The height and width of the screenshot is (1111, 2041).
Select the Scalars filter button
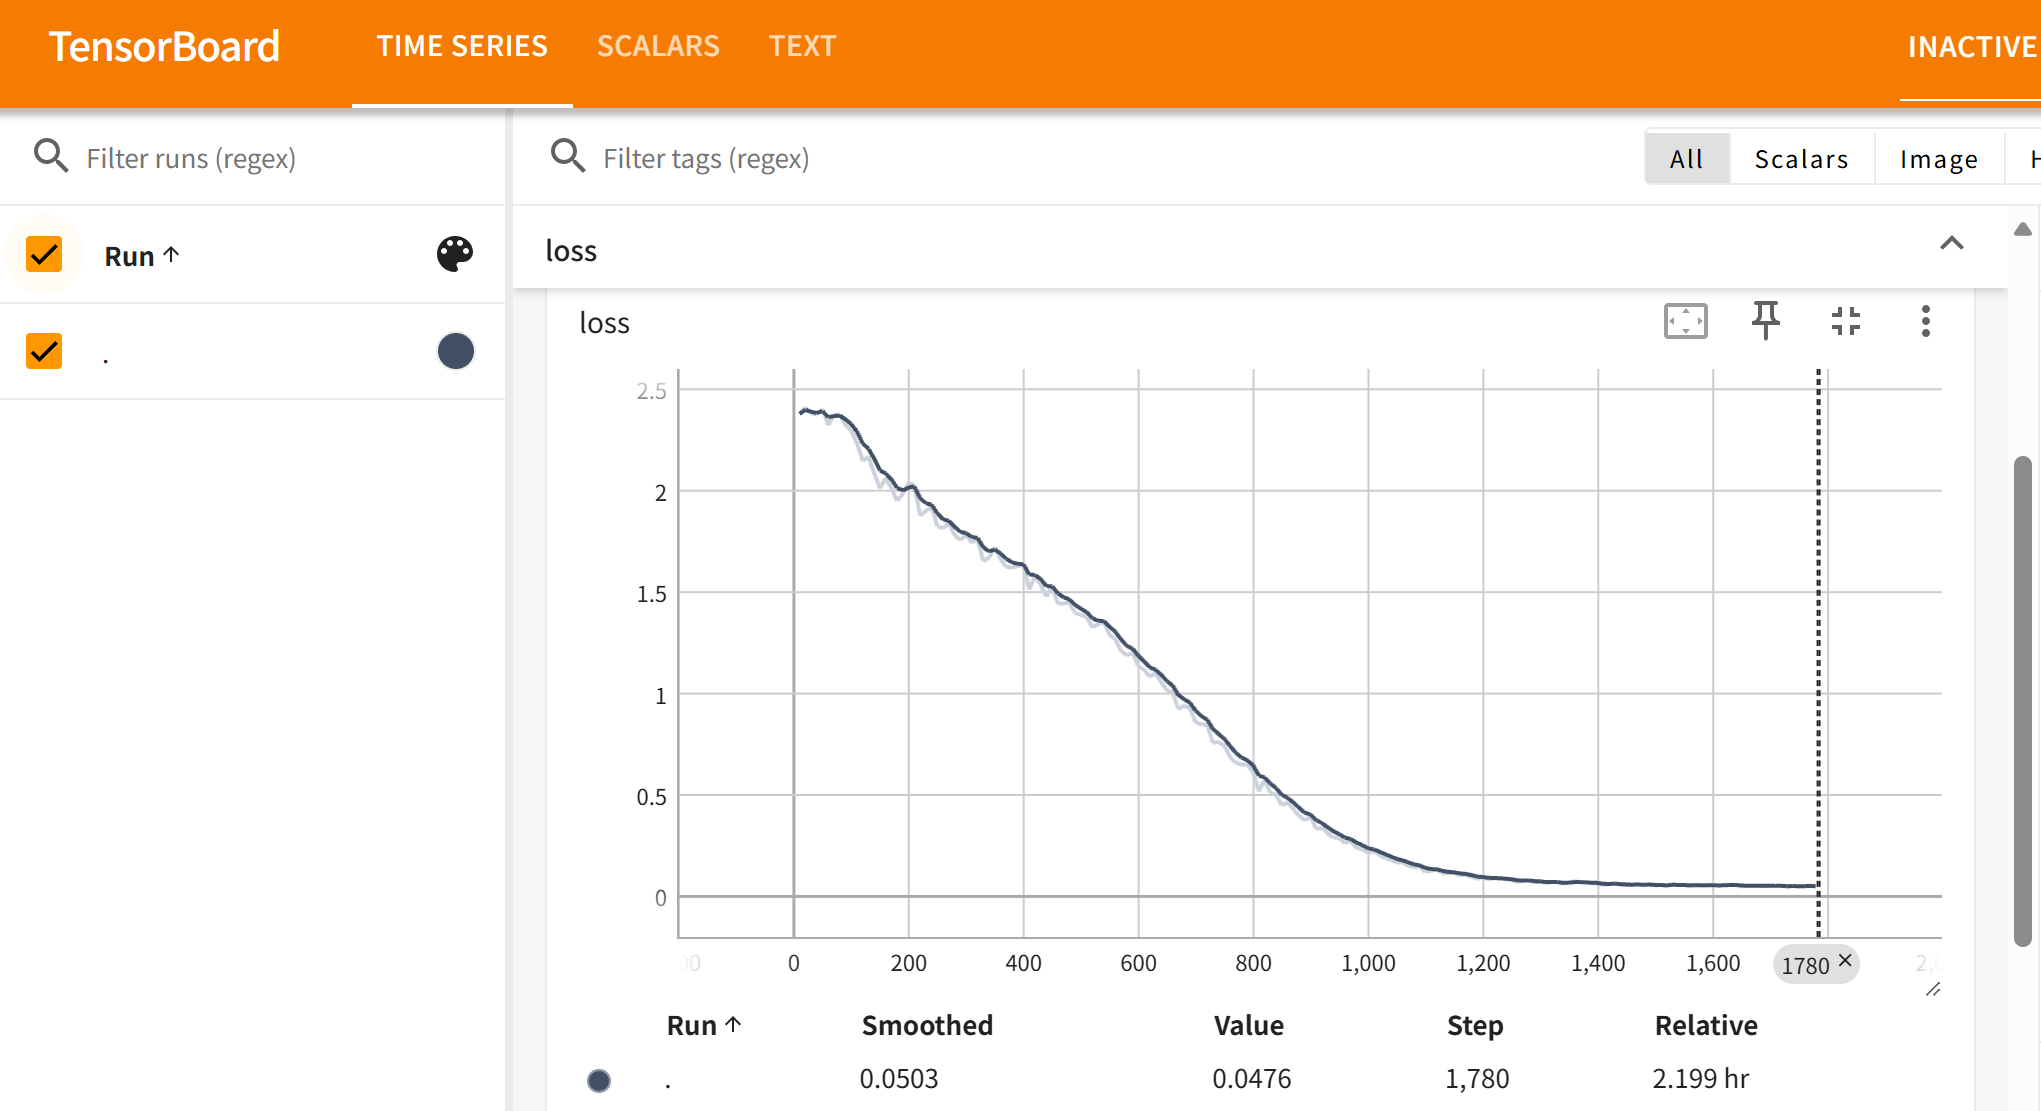coord(1801,159)
